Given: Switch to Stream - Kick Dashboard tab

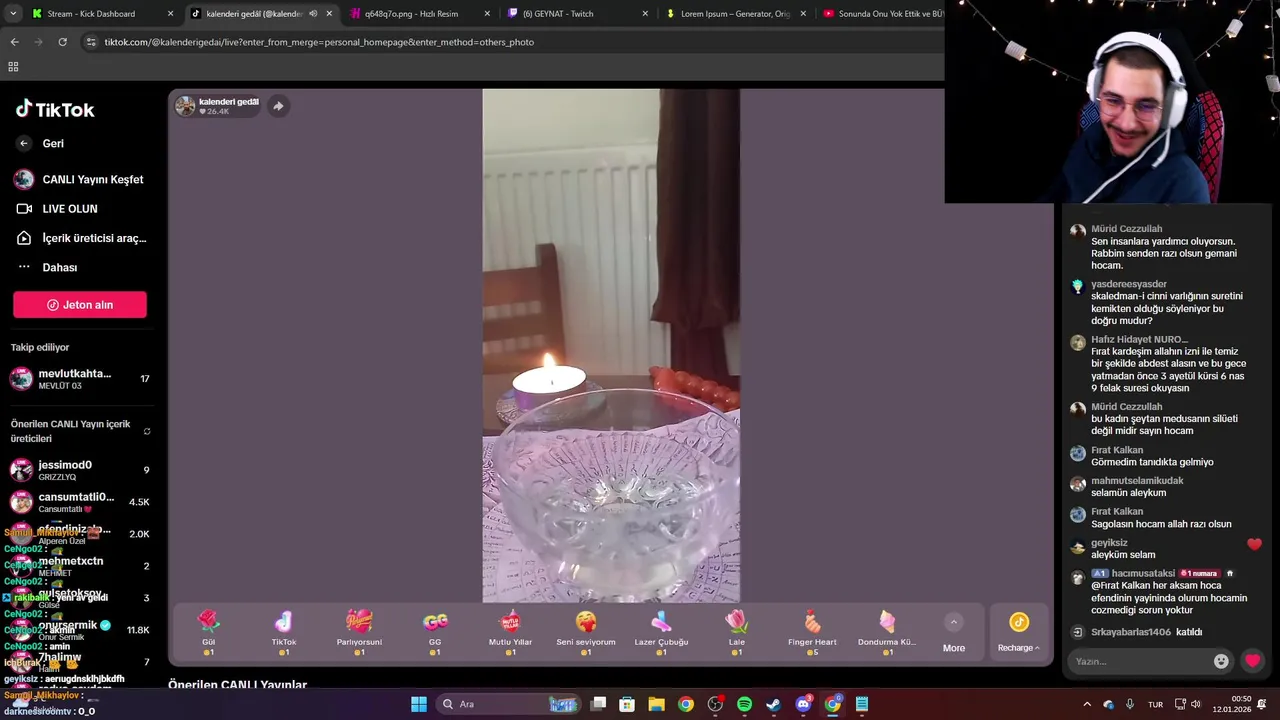Looking at the screenshot, I should (100, 14).
